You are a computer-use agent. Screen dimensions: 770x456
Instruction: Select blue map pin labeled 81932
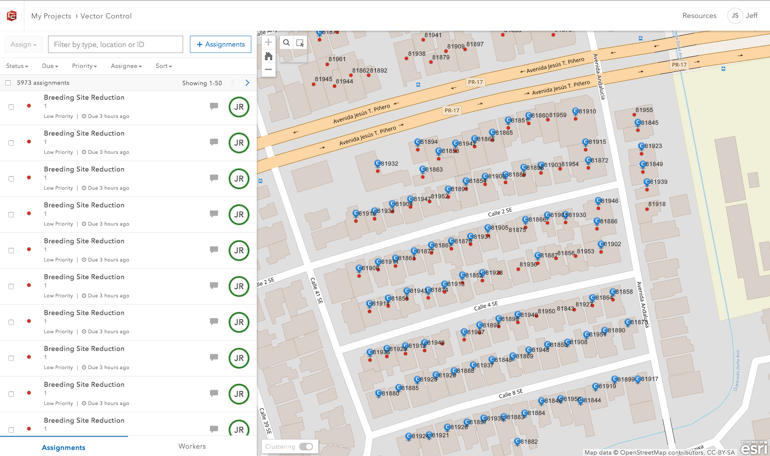[378, 163]
